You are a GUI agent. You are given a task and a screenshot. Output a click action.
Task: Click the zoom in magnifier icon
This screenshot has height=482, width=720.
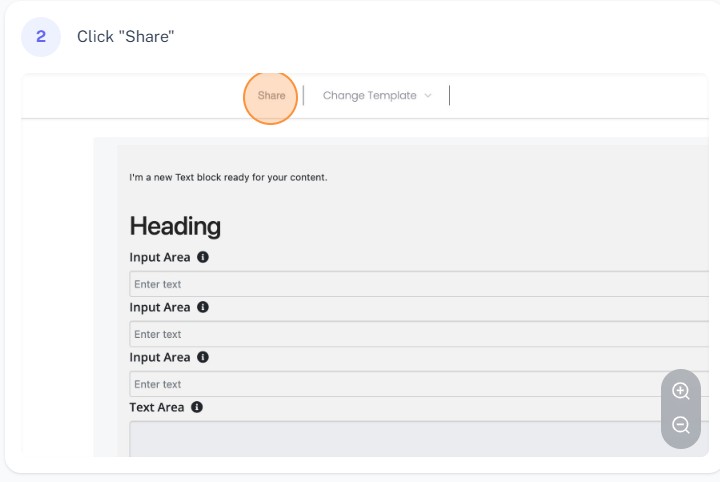pyautogui.click(x=681, y=391)
